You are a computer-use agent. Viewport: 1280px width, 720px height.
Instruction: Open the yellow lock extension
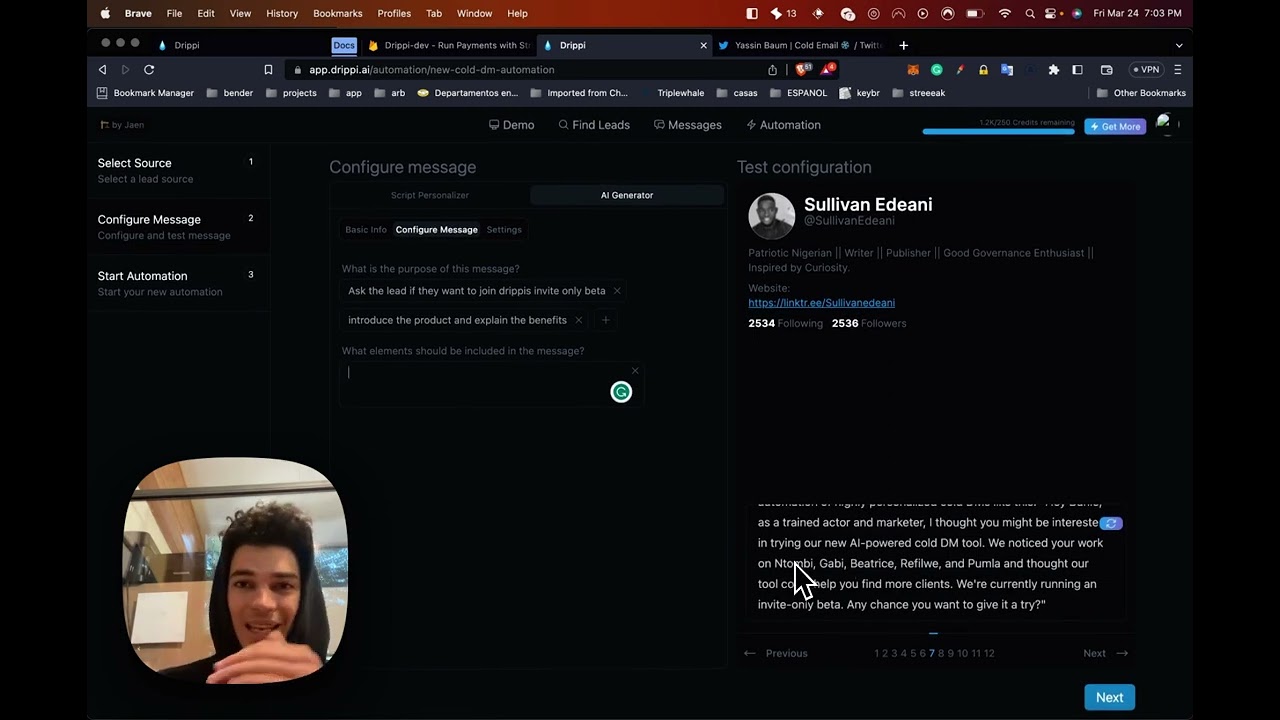[x=984, y=70]
